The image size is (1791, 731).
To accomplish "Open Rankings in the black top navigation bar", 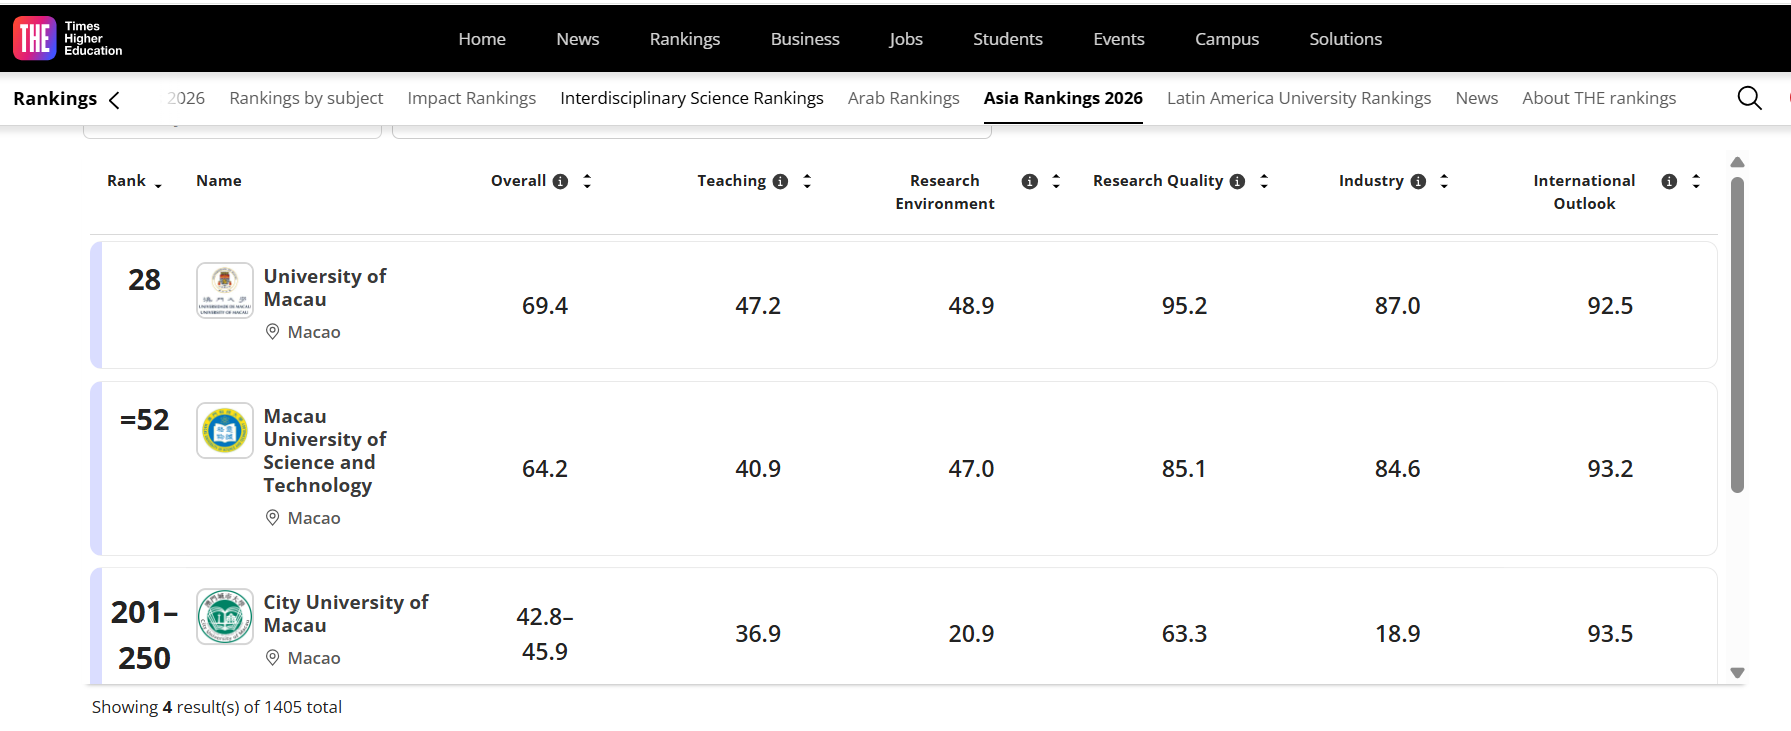I will (x=685, y=39).
